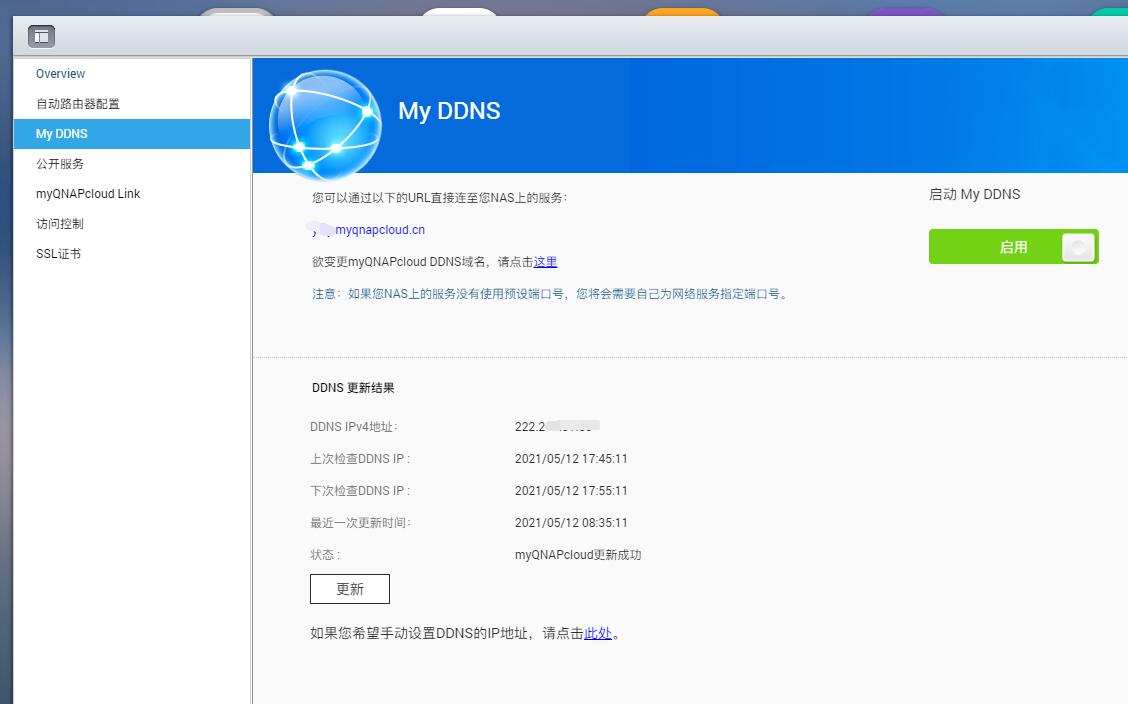This screenshot has width=1128, height=704.
Task: Open 自动路由器配置 settings page
Action: pos(77,103)
